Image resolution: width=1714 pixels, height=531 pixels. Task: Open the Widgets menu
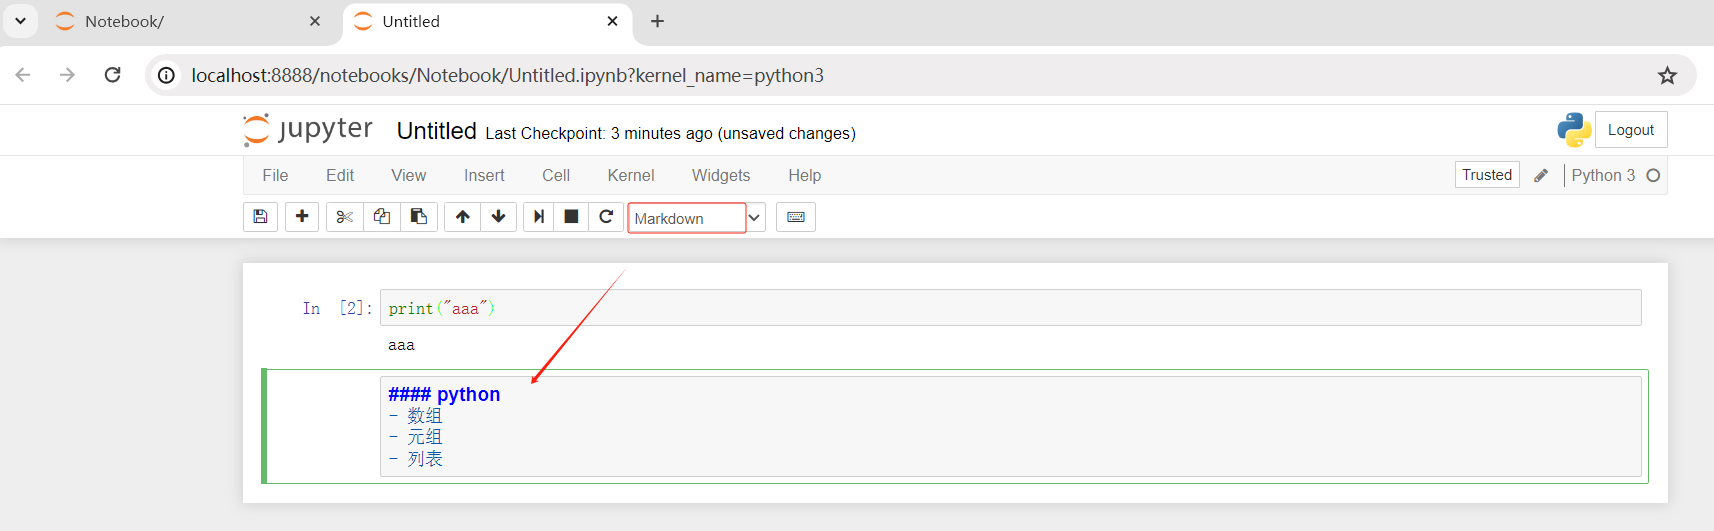click(721, 175)
